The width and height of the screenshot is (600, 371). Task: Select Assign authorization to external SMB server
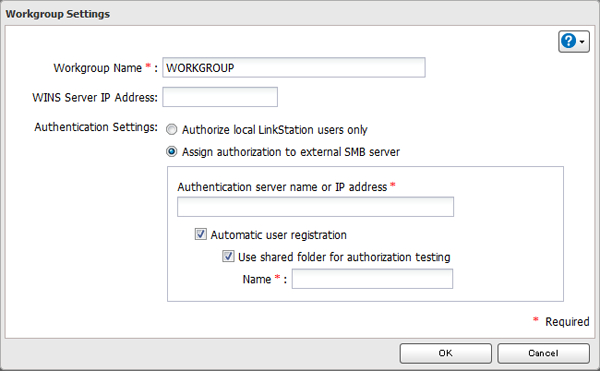click(171, 152)
